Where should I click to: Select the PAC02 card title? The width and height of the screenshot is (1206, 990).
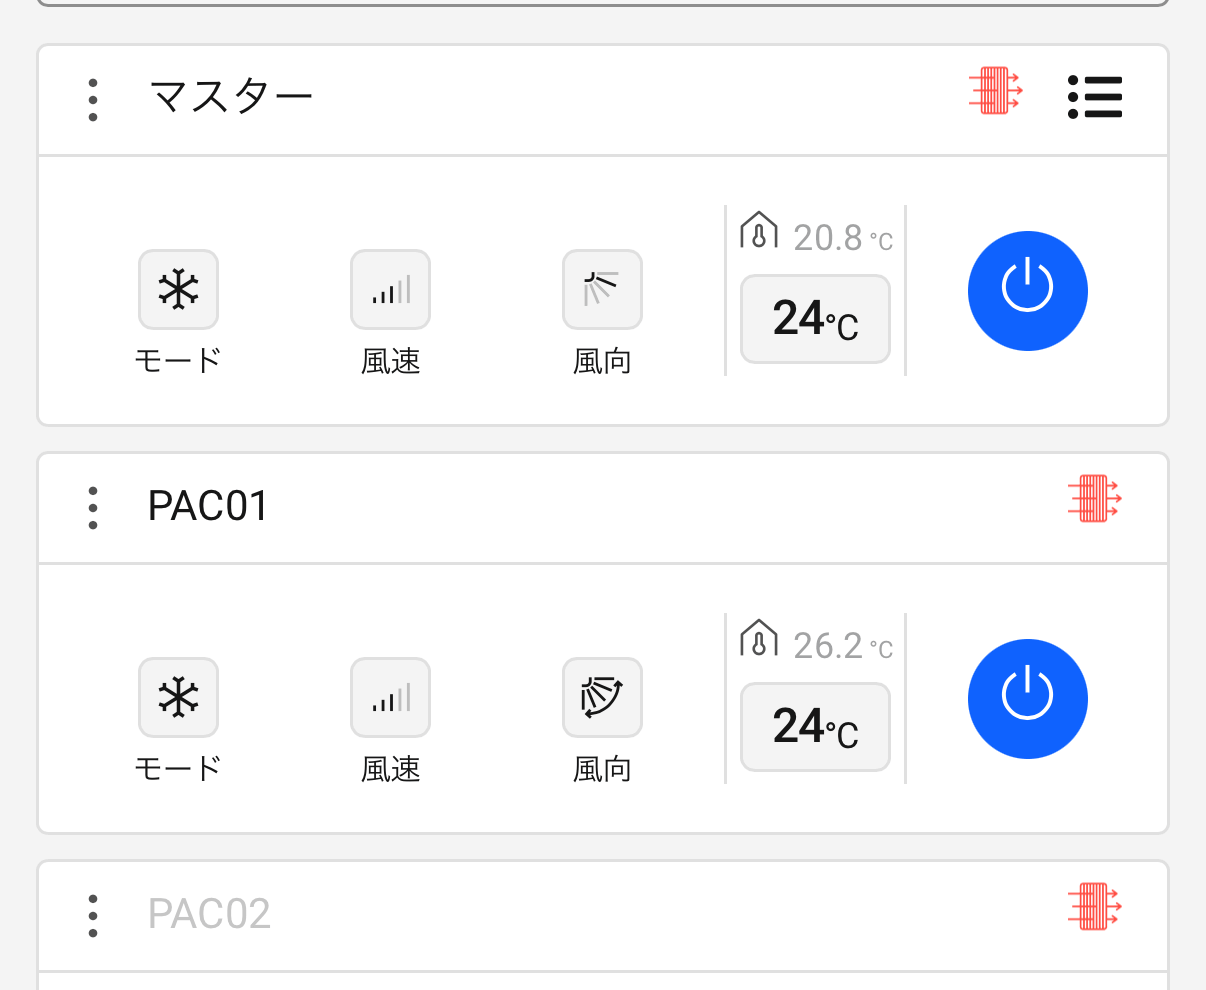coord(209,914)
